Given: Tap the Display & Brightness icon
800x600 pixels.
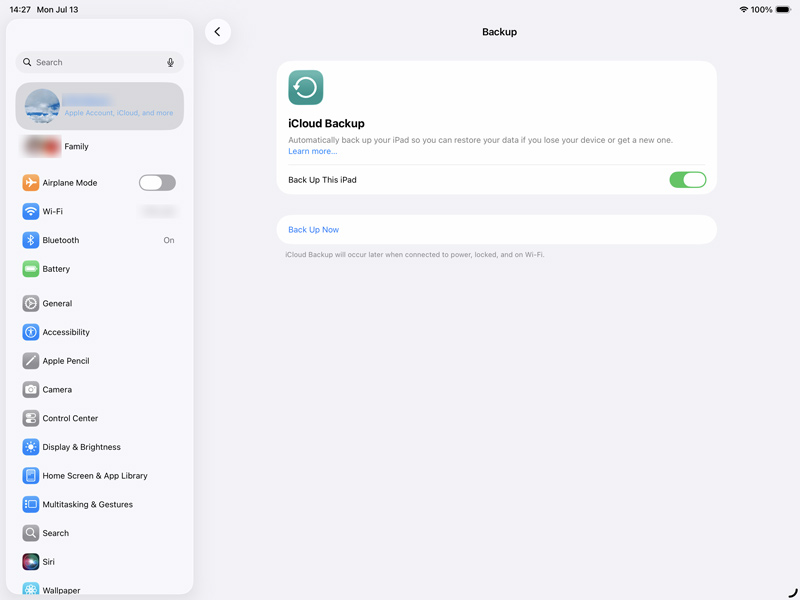Looking at the screenshot, I should (31, 447).
